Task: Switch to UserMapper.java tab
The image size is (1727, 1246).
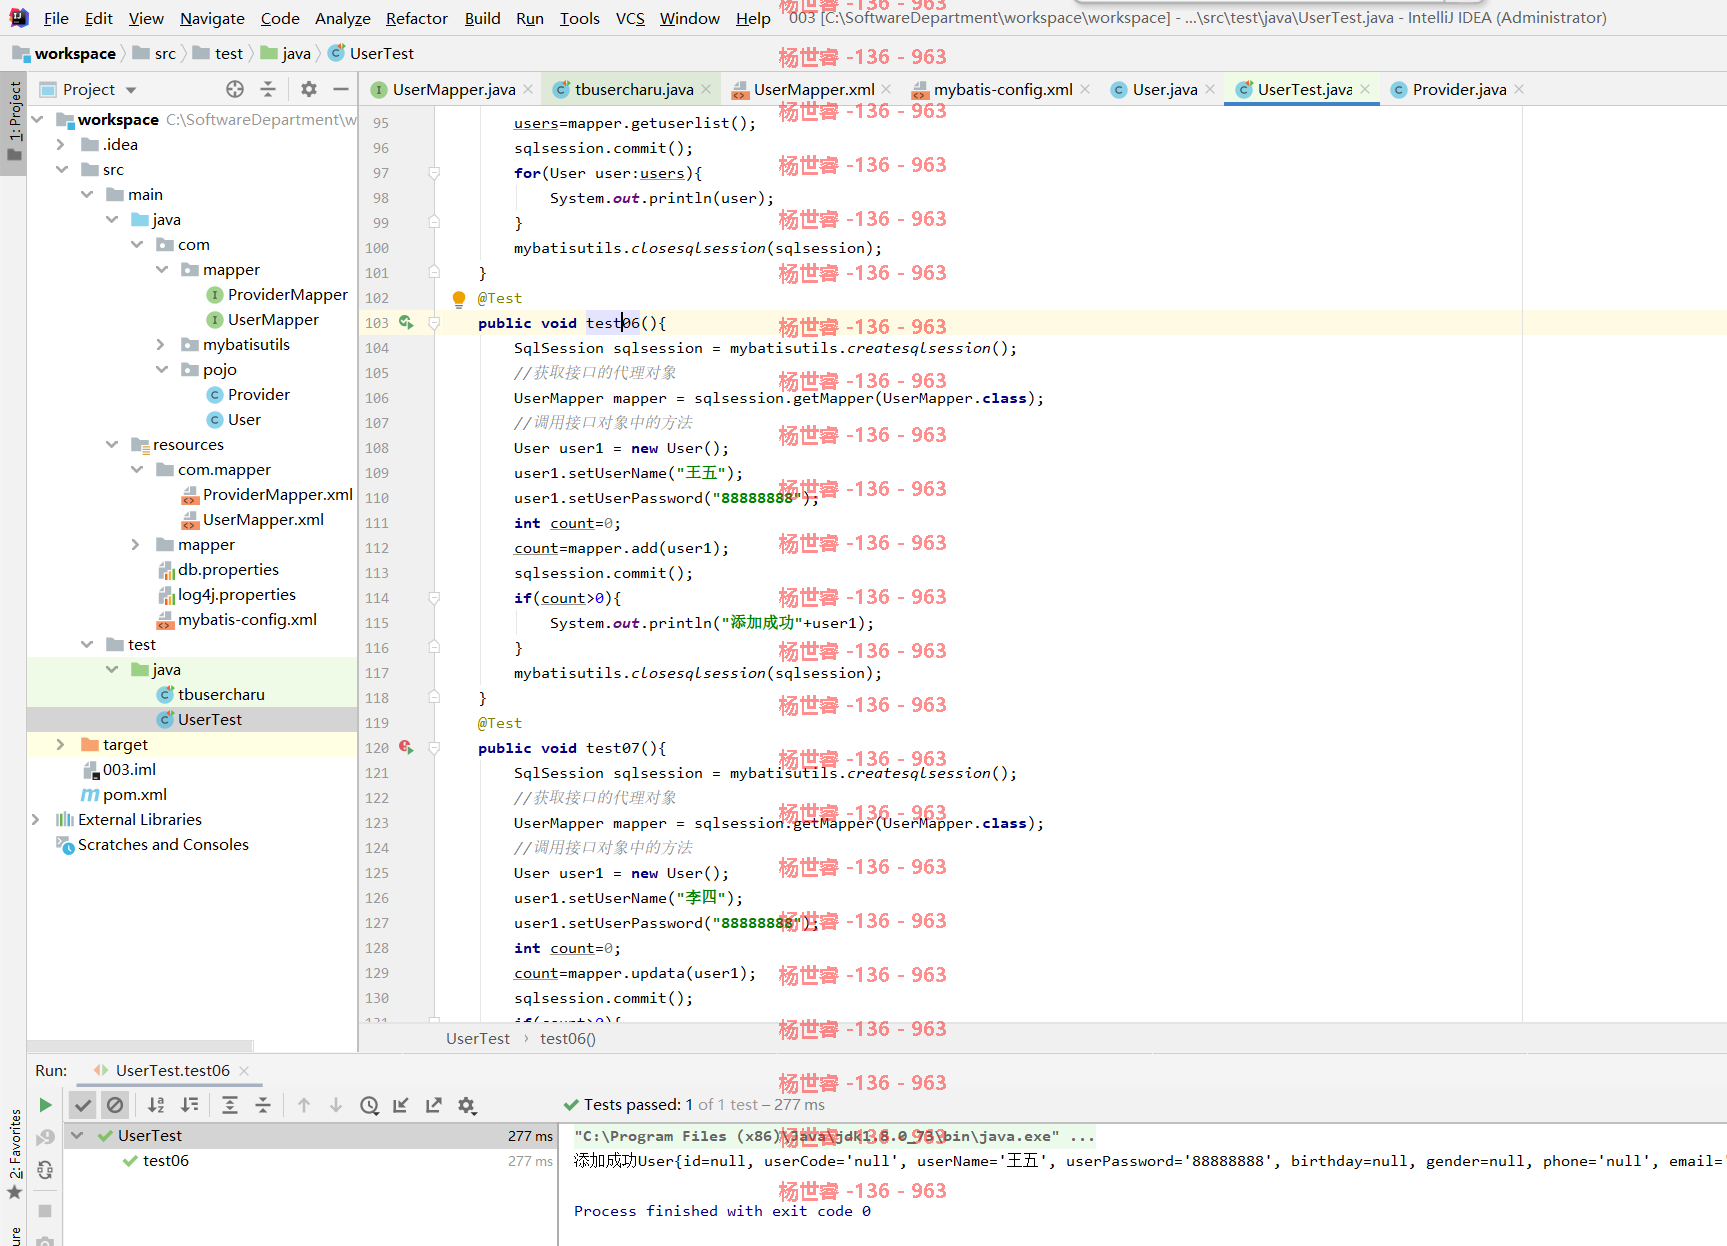Action: tap(453, 89)
